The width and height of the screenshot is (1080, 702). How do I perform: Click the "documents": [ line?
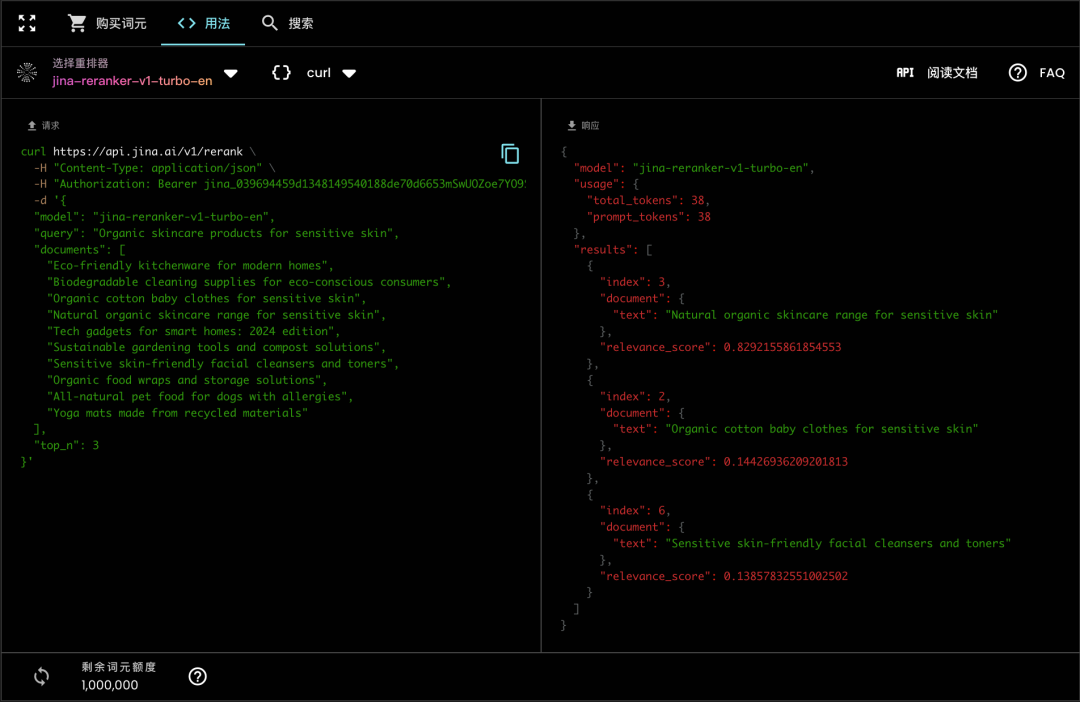[x=80, y=250]
